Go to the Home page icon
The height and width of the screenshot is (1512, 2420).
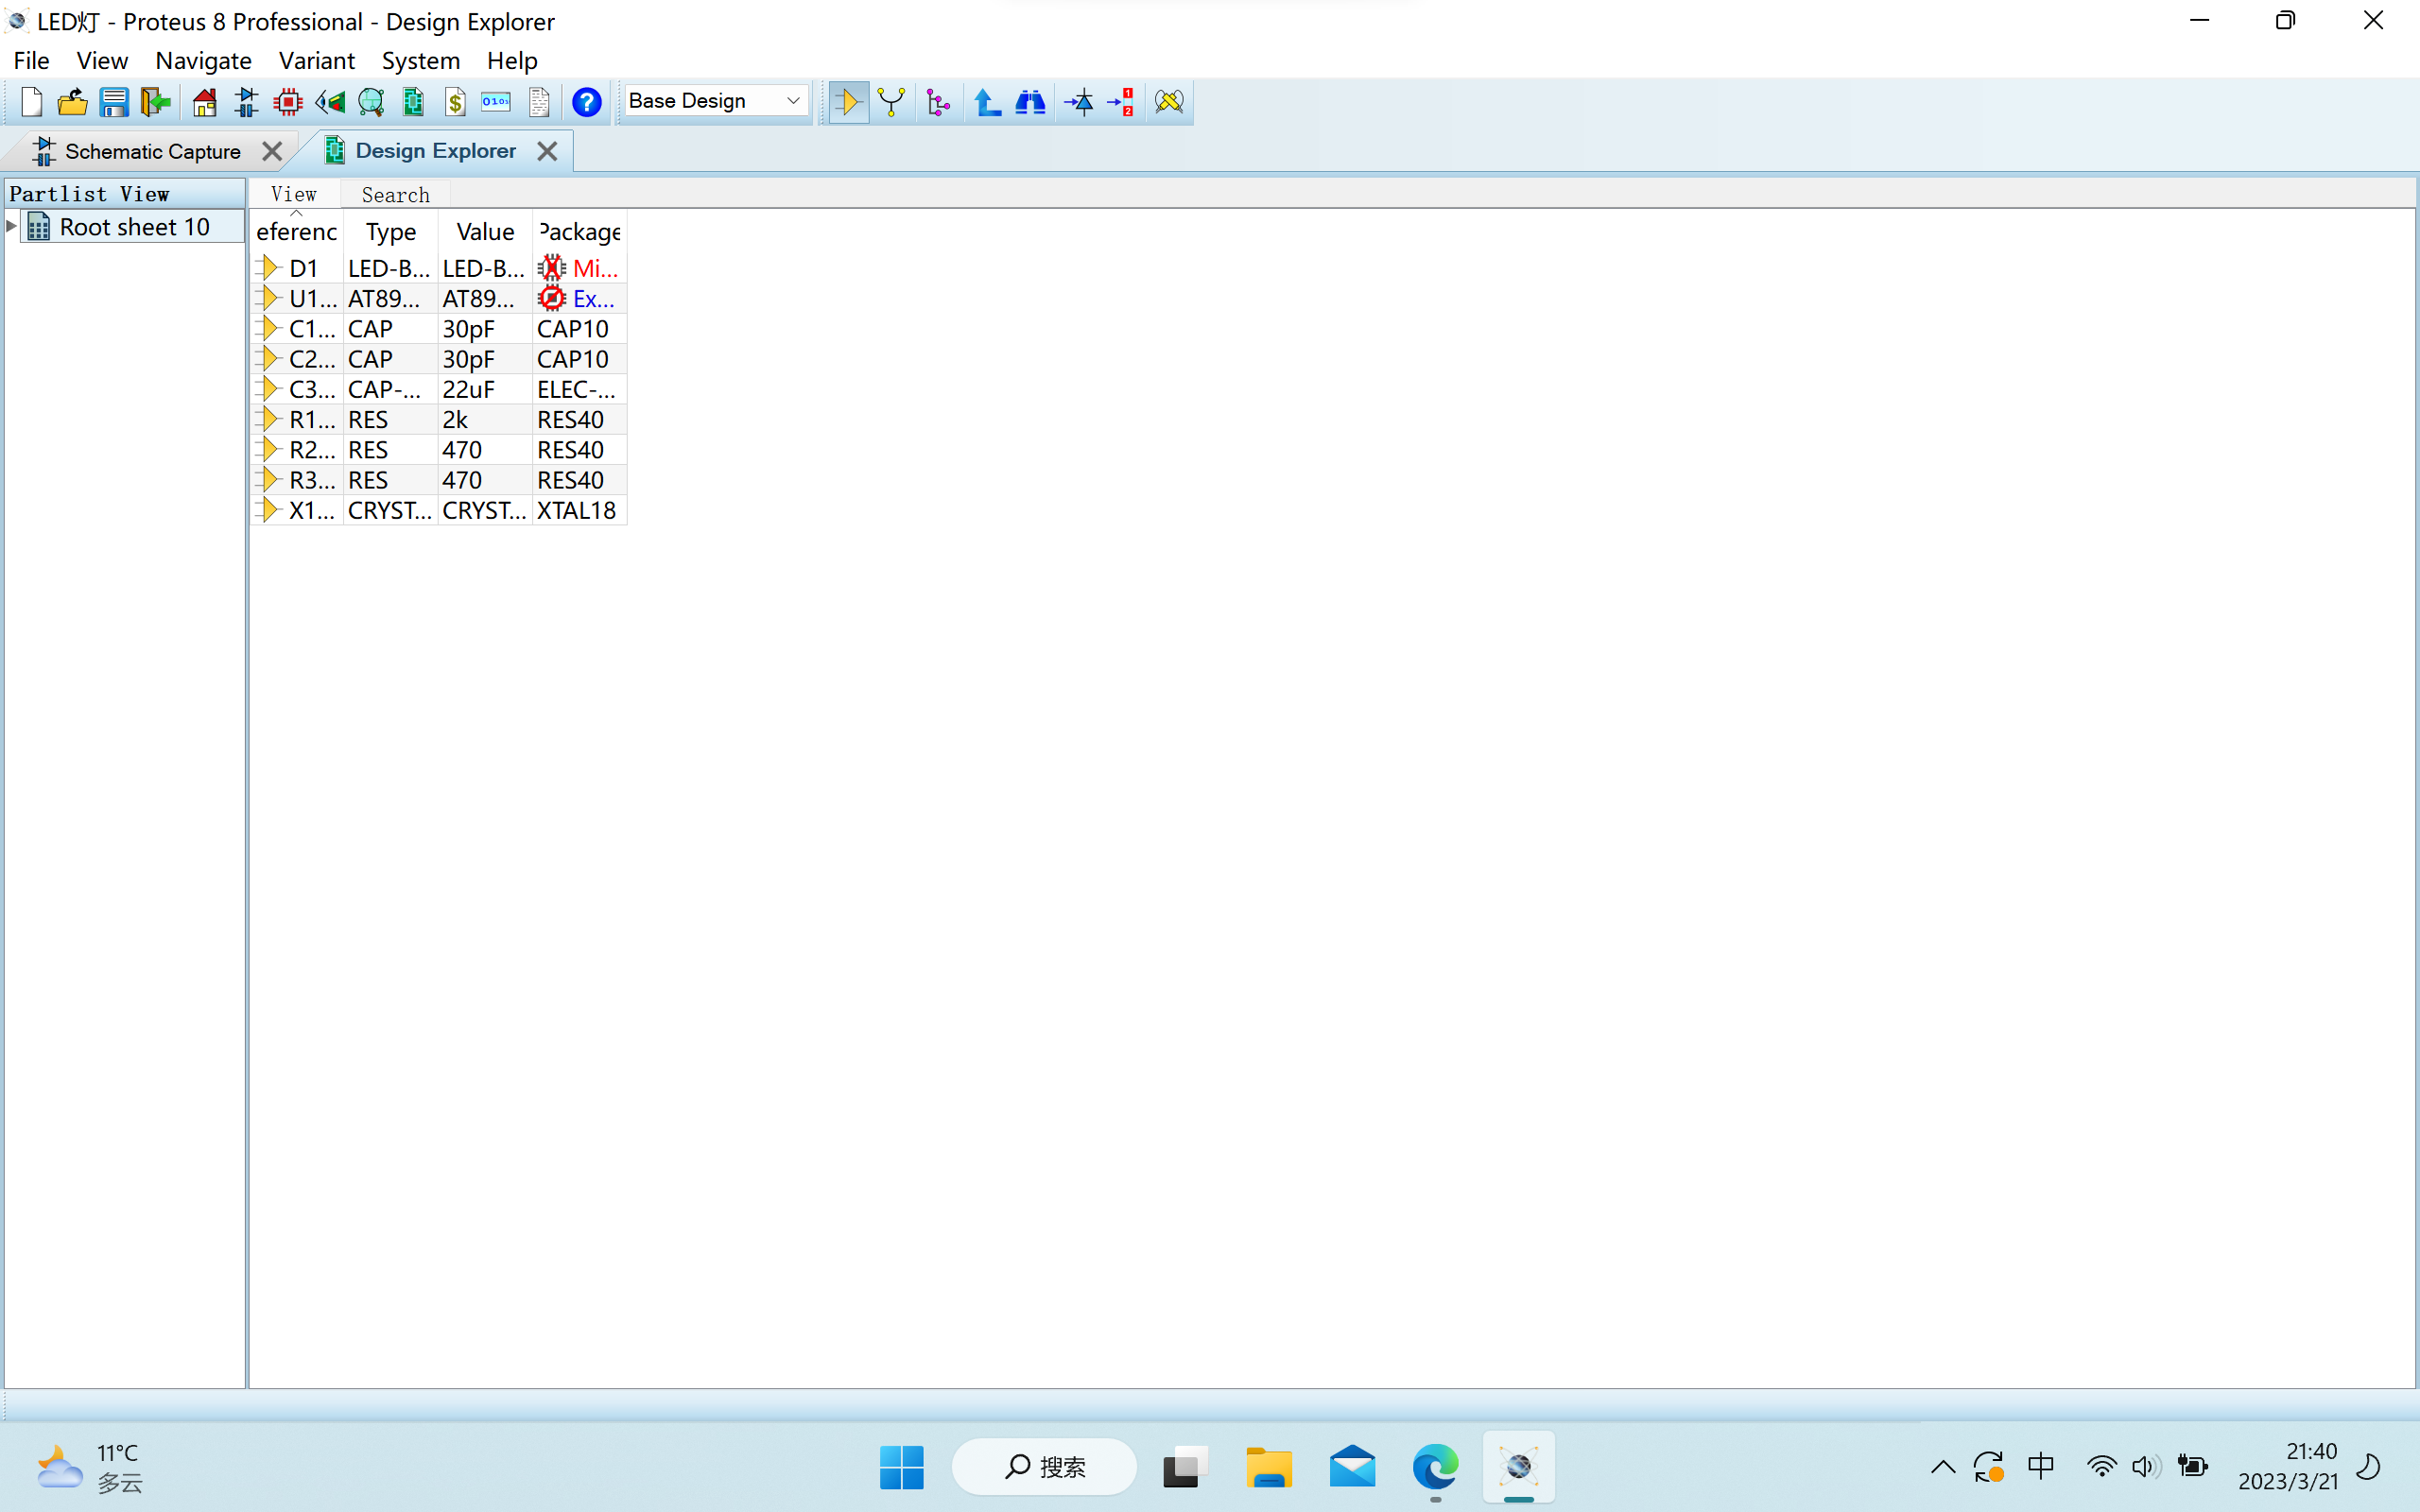(205, 101)
